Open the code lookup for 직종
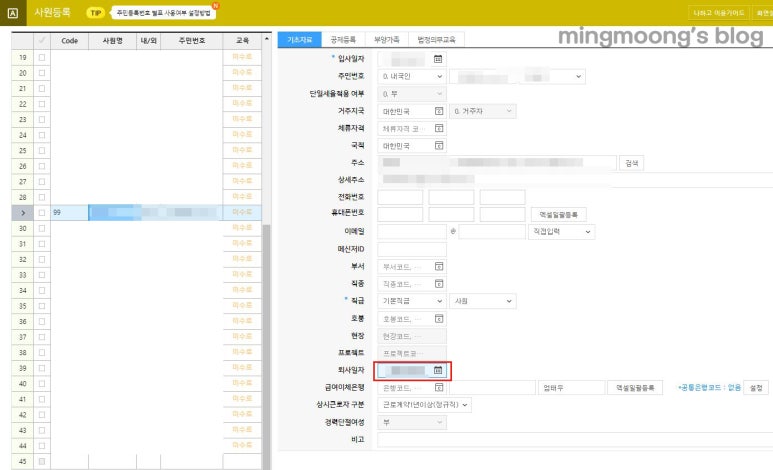The width and height of the screenshot is (773, 470). [x=439, y=284]
